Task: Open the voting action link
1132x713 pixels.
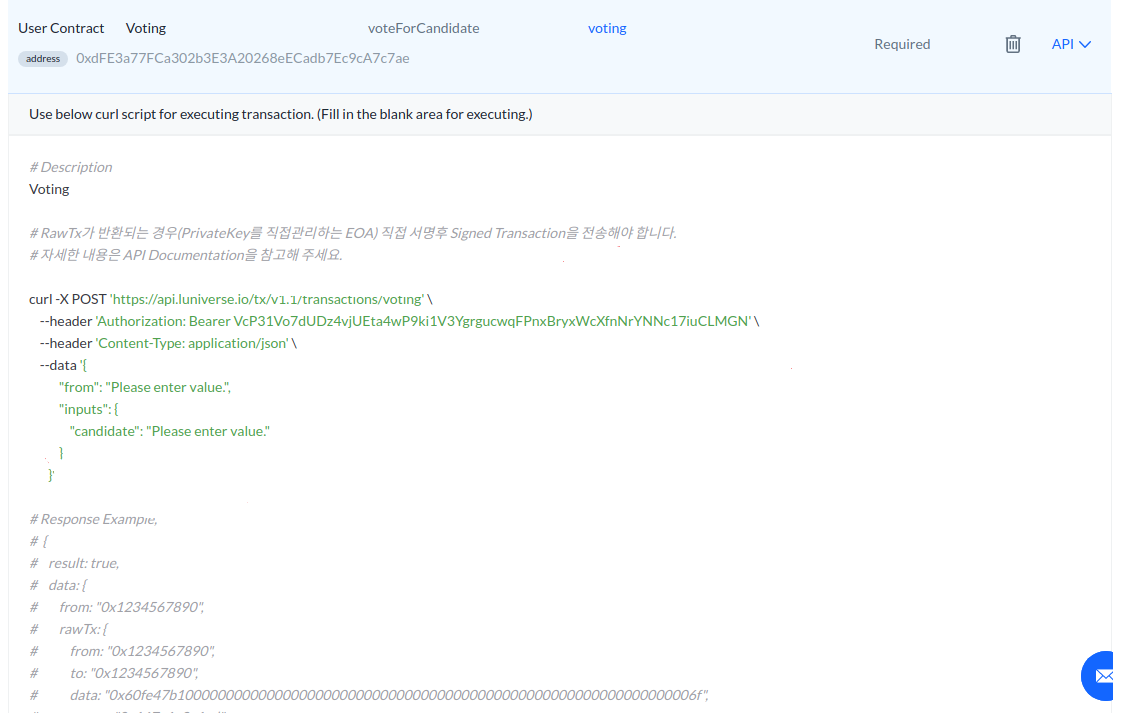Action: click(x=607, y=28)
